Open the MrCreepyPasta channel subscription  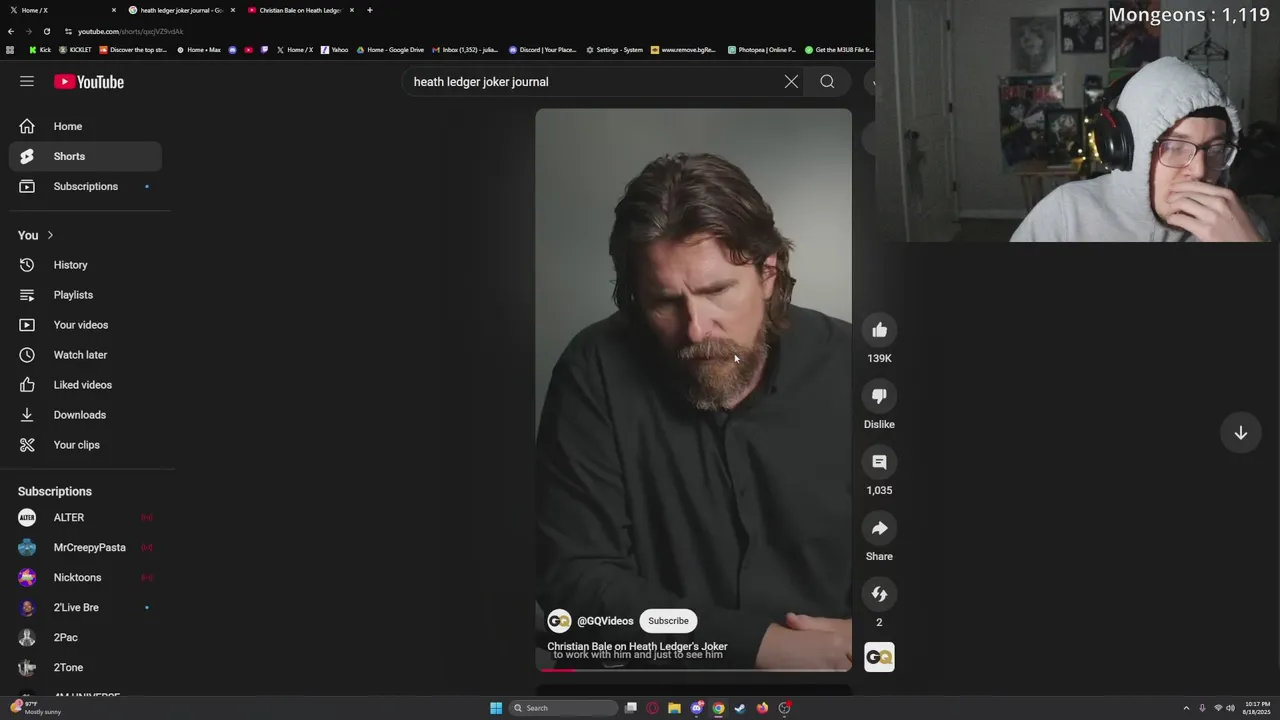86,547
